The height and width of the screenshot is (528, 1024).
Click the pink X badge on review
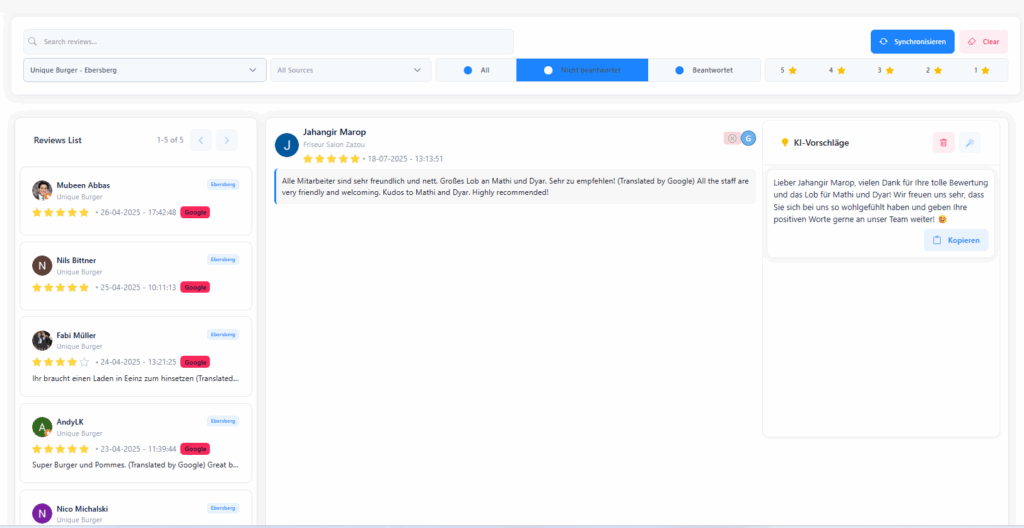click(x=732, y=138)
